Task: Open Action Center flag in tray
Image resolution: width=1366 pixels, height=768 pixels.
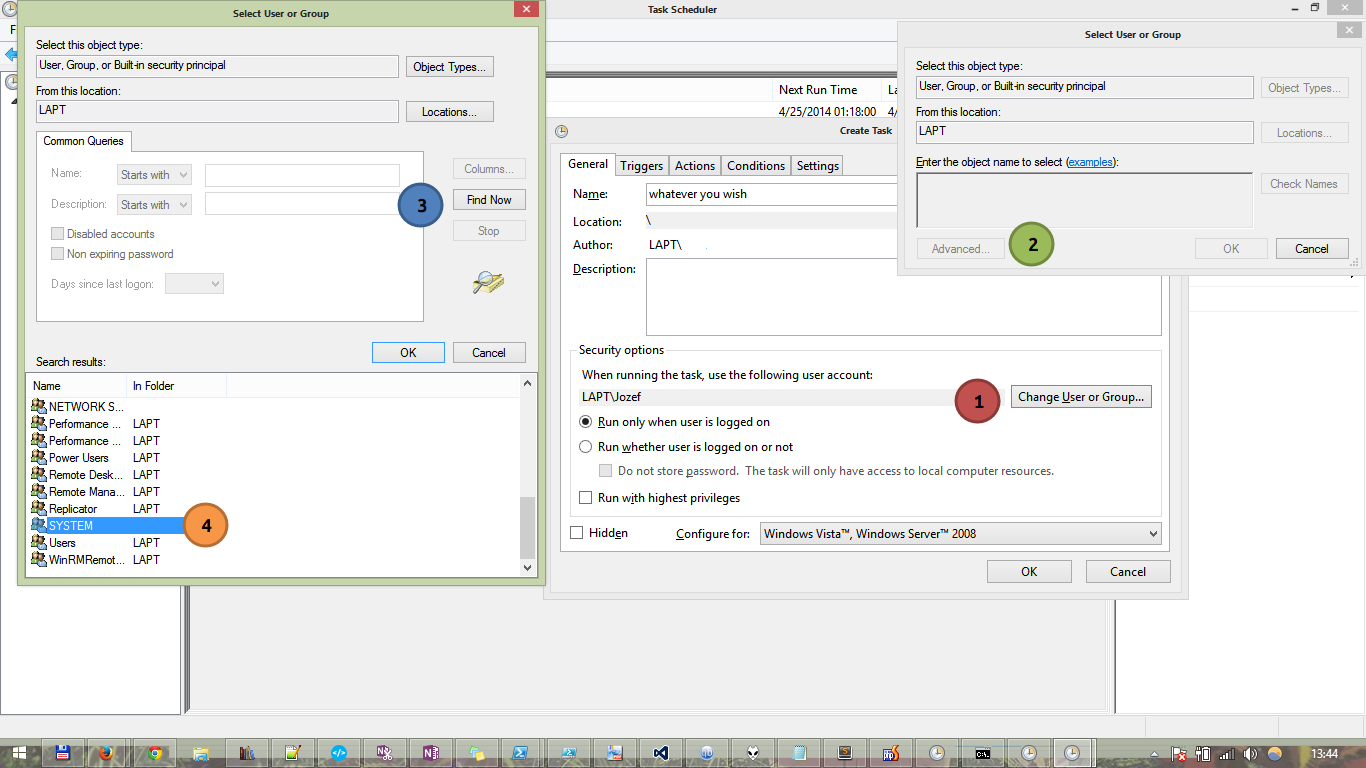Action: pyautogui.click(x=1179, y=754)
